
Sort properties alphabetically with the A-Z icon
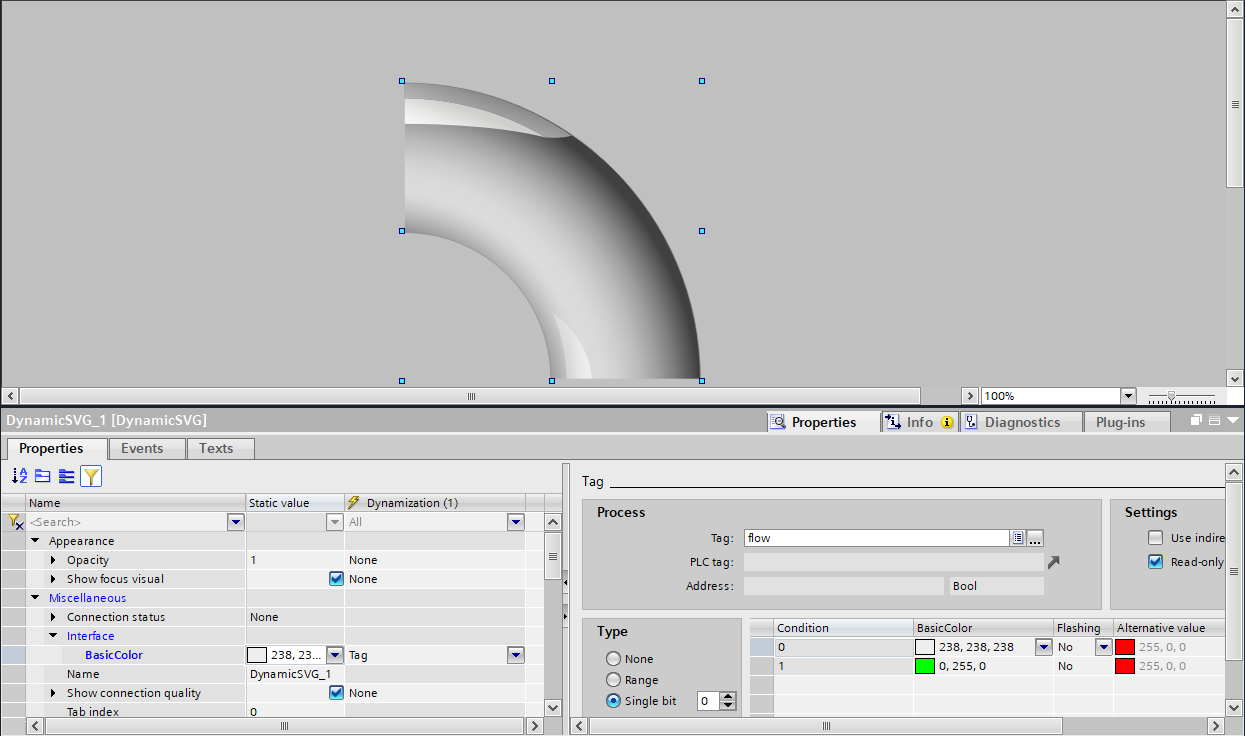pyautogui.click(x=20, y=477)
